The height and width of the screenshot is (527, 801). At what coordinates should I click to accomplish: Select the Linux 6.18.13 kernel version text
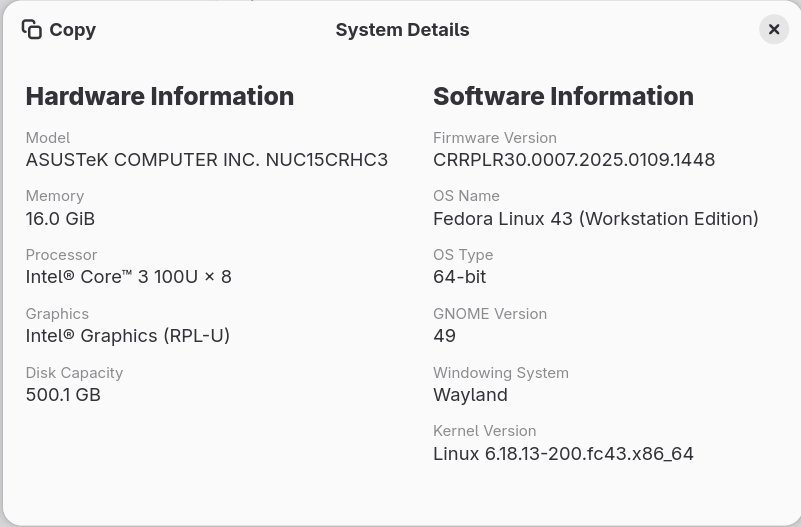pyautogui.click(x=563, y=454)
